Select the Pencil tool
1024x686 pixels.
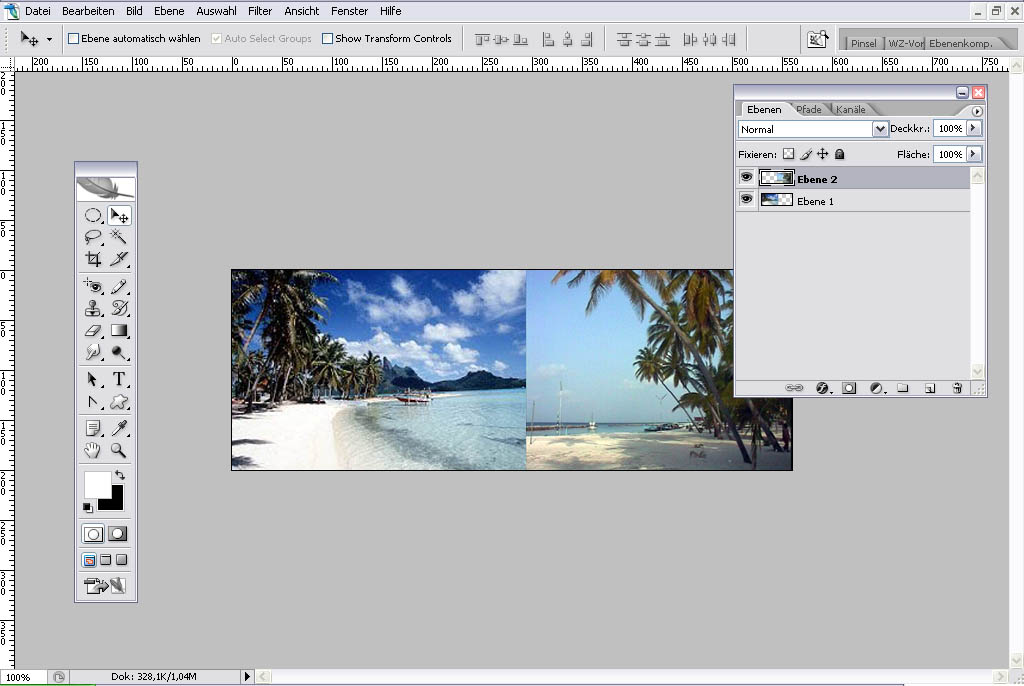(x=119, y=286)
